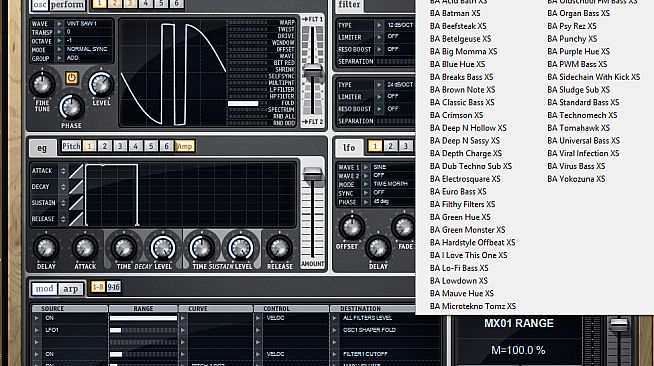Click the VELOC control in first mod row
This screenshot has width=654, height=366.
(276, 318)
